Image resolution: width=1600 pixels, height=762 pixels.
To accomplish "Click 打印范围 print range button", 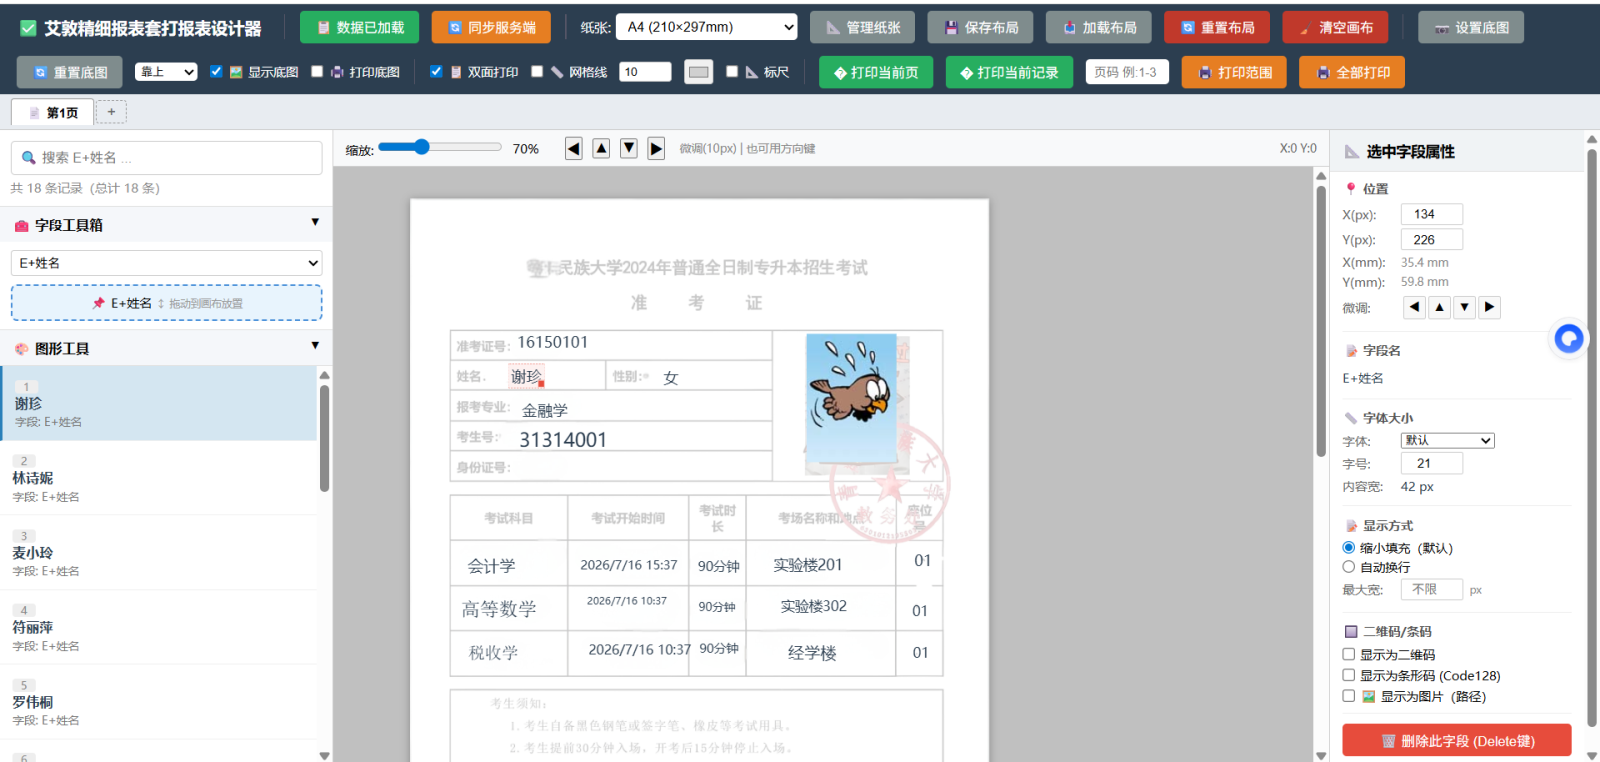I will pos(1234,72).
